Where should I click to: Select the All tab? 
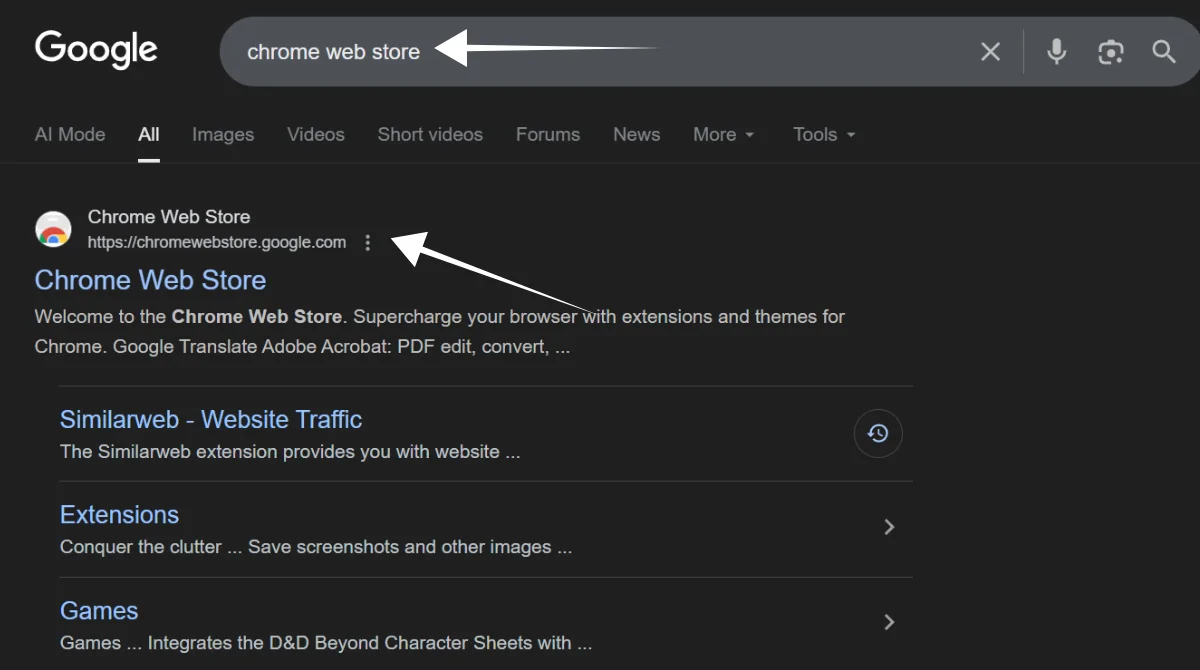pyautogui.click(x=149, y=135)
